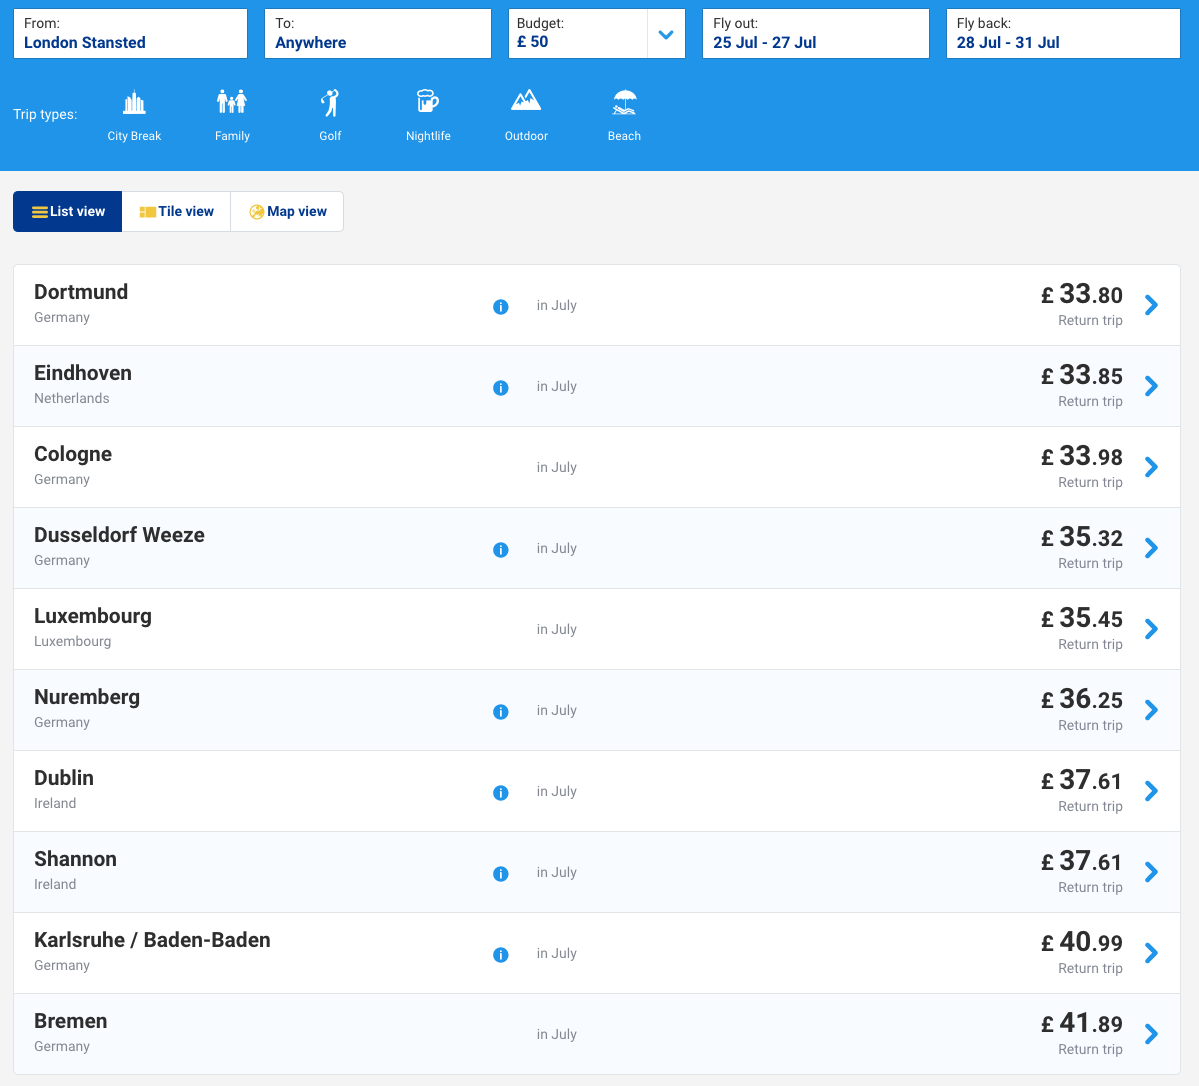
Task: Pick the Golf trip type icon
Action: pos(330,103)
